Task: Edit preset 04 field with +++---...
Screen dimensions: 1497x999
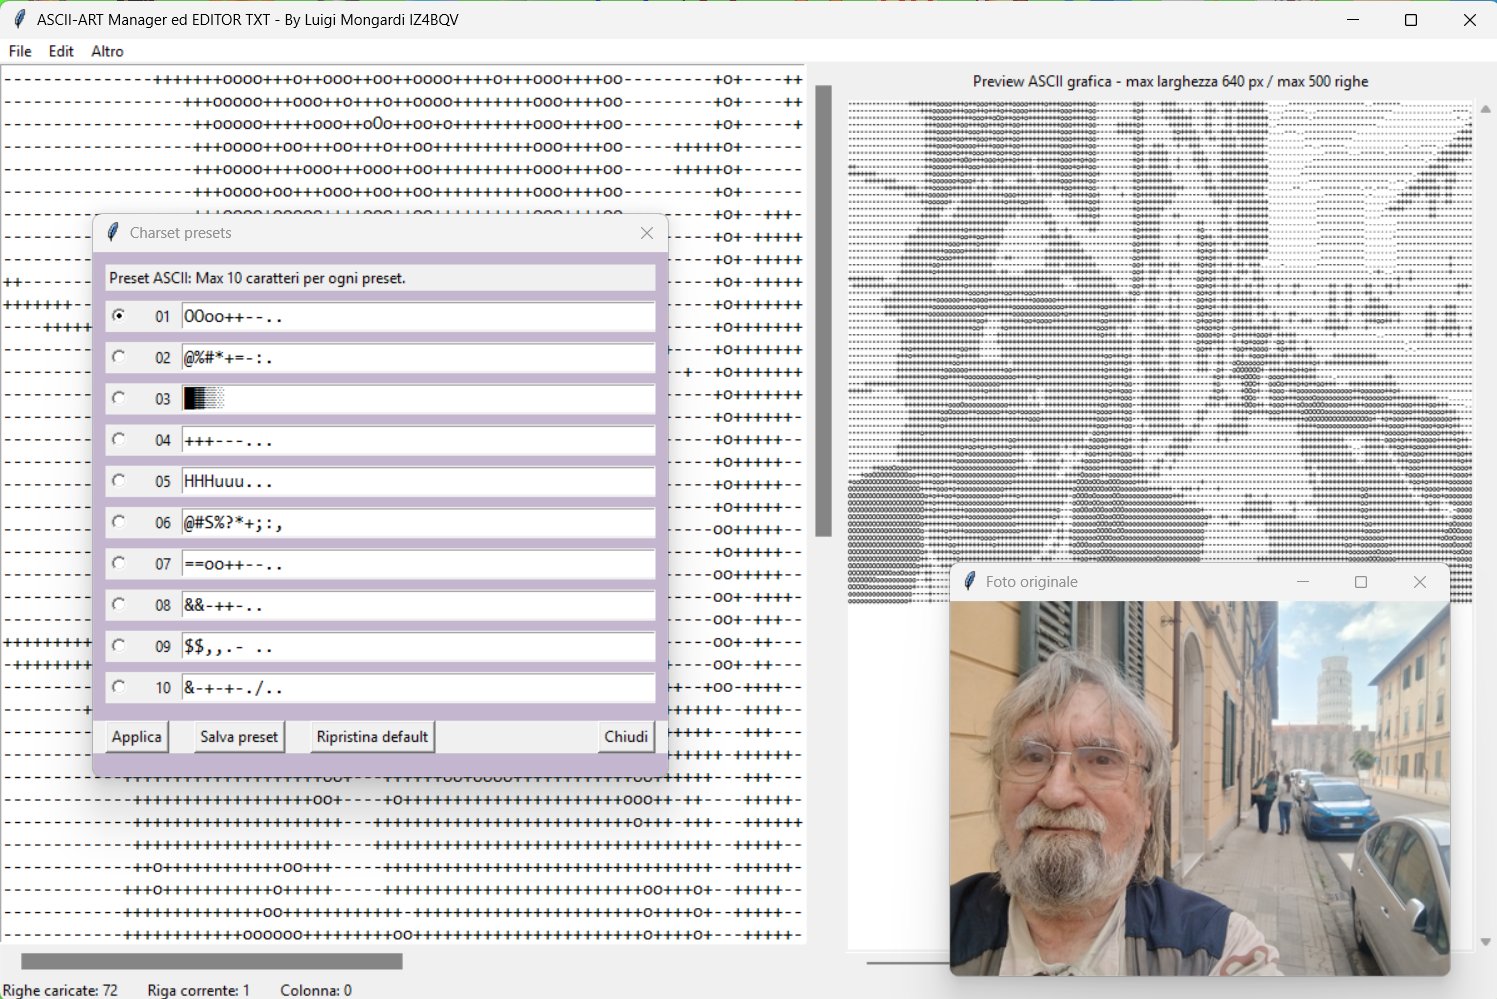Action: (418, 440)
